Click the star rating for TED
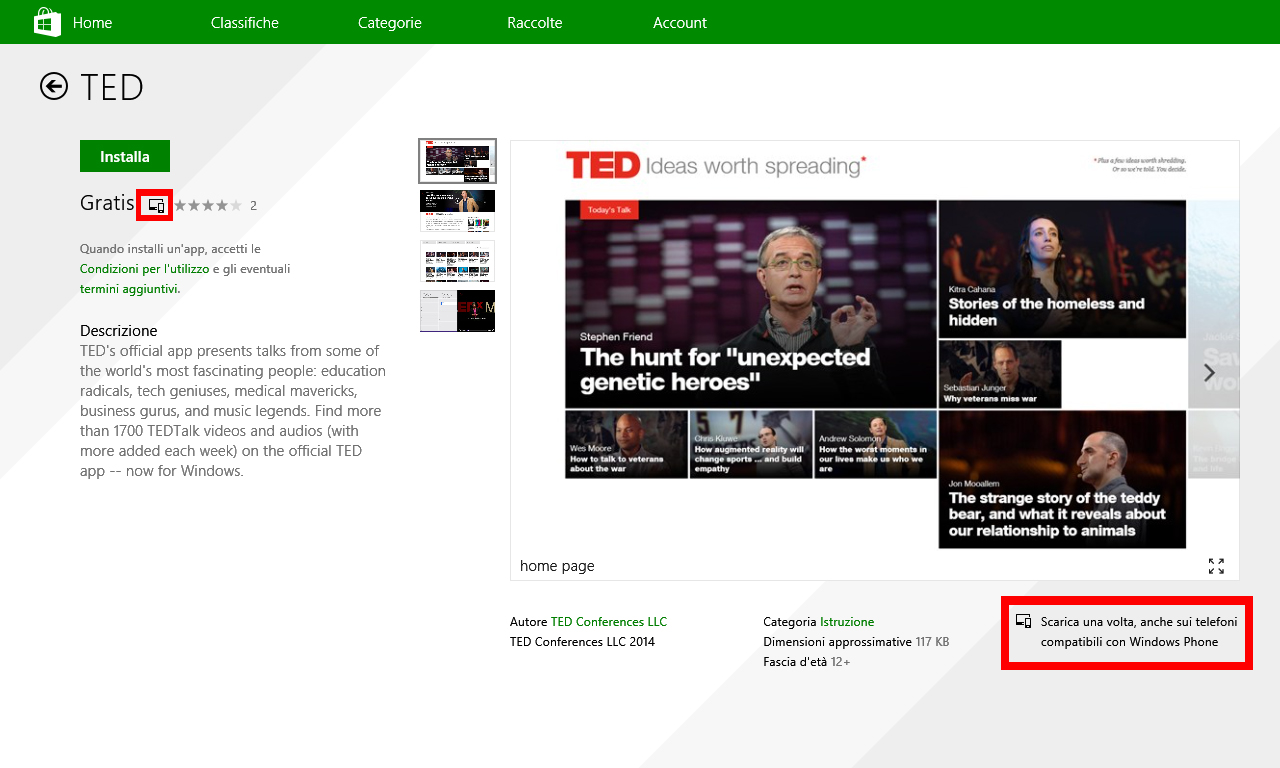Viewport: 1280px width, 768px height. 208,206
